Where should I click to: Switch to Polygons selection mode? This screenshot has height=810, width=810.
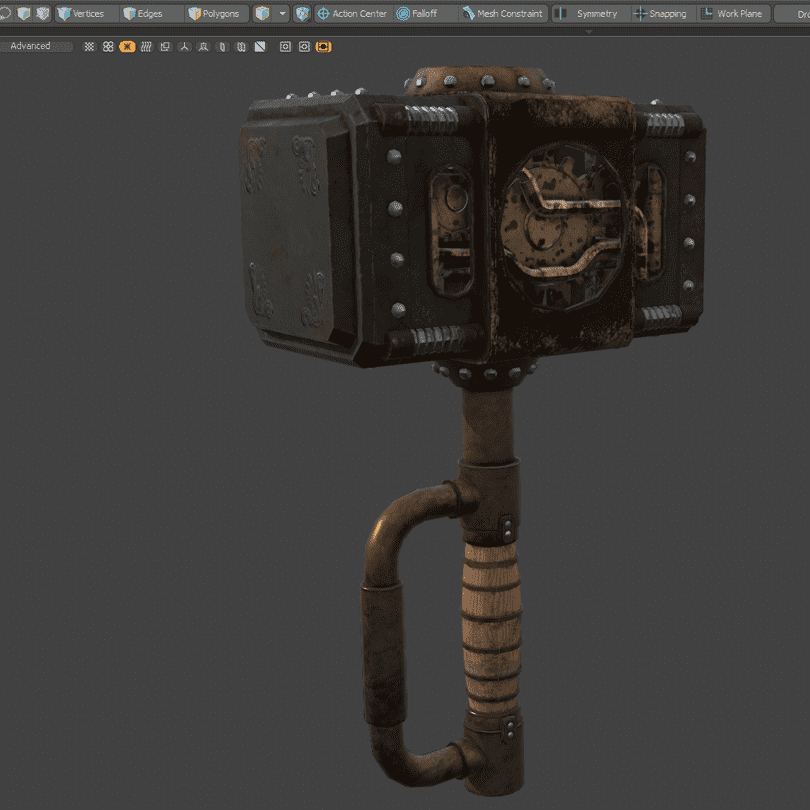213,14
